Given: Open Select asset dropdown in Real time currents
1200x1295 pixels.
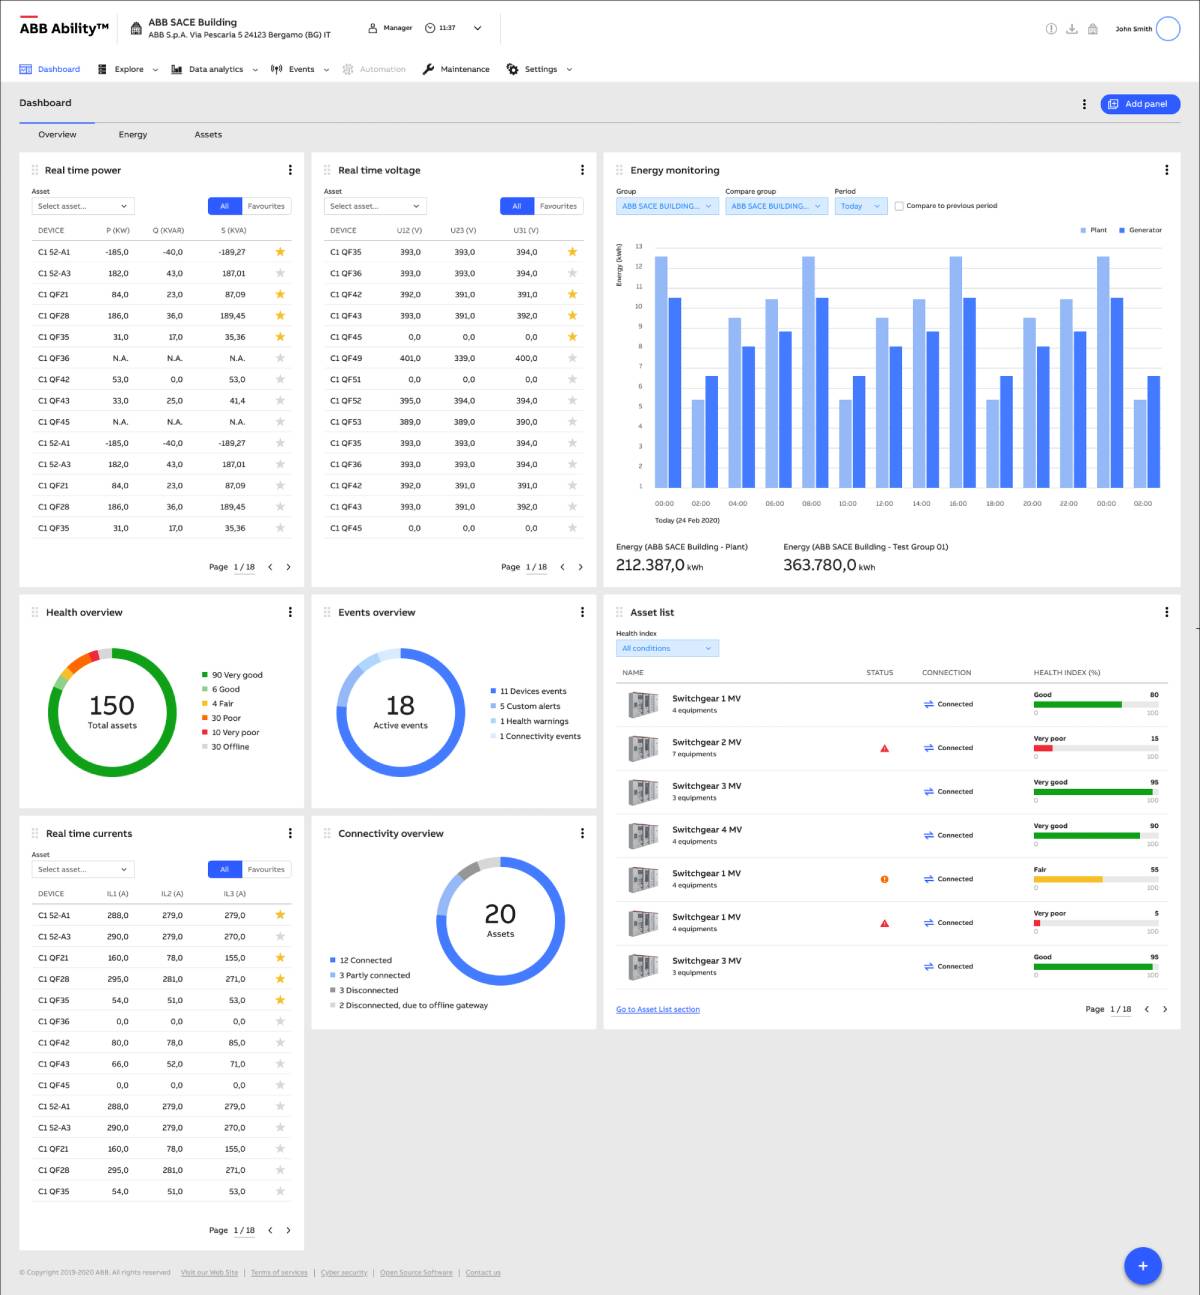Looking at the screenshot, I should point(83,869).
